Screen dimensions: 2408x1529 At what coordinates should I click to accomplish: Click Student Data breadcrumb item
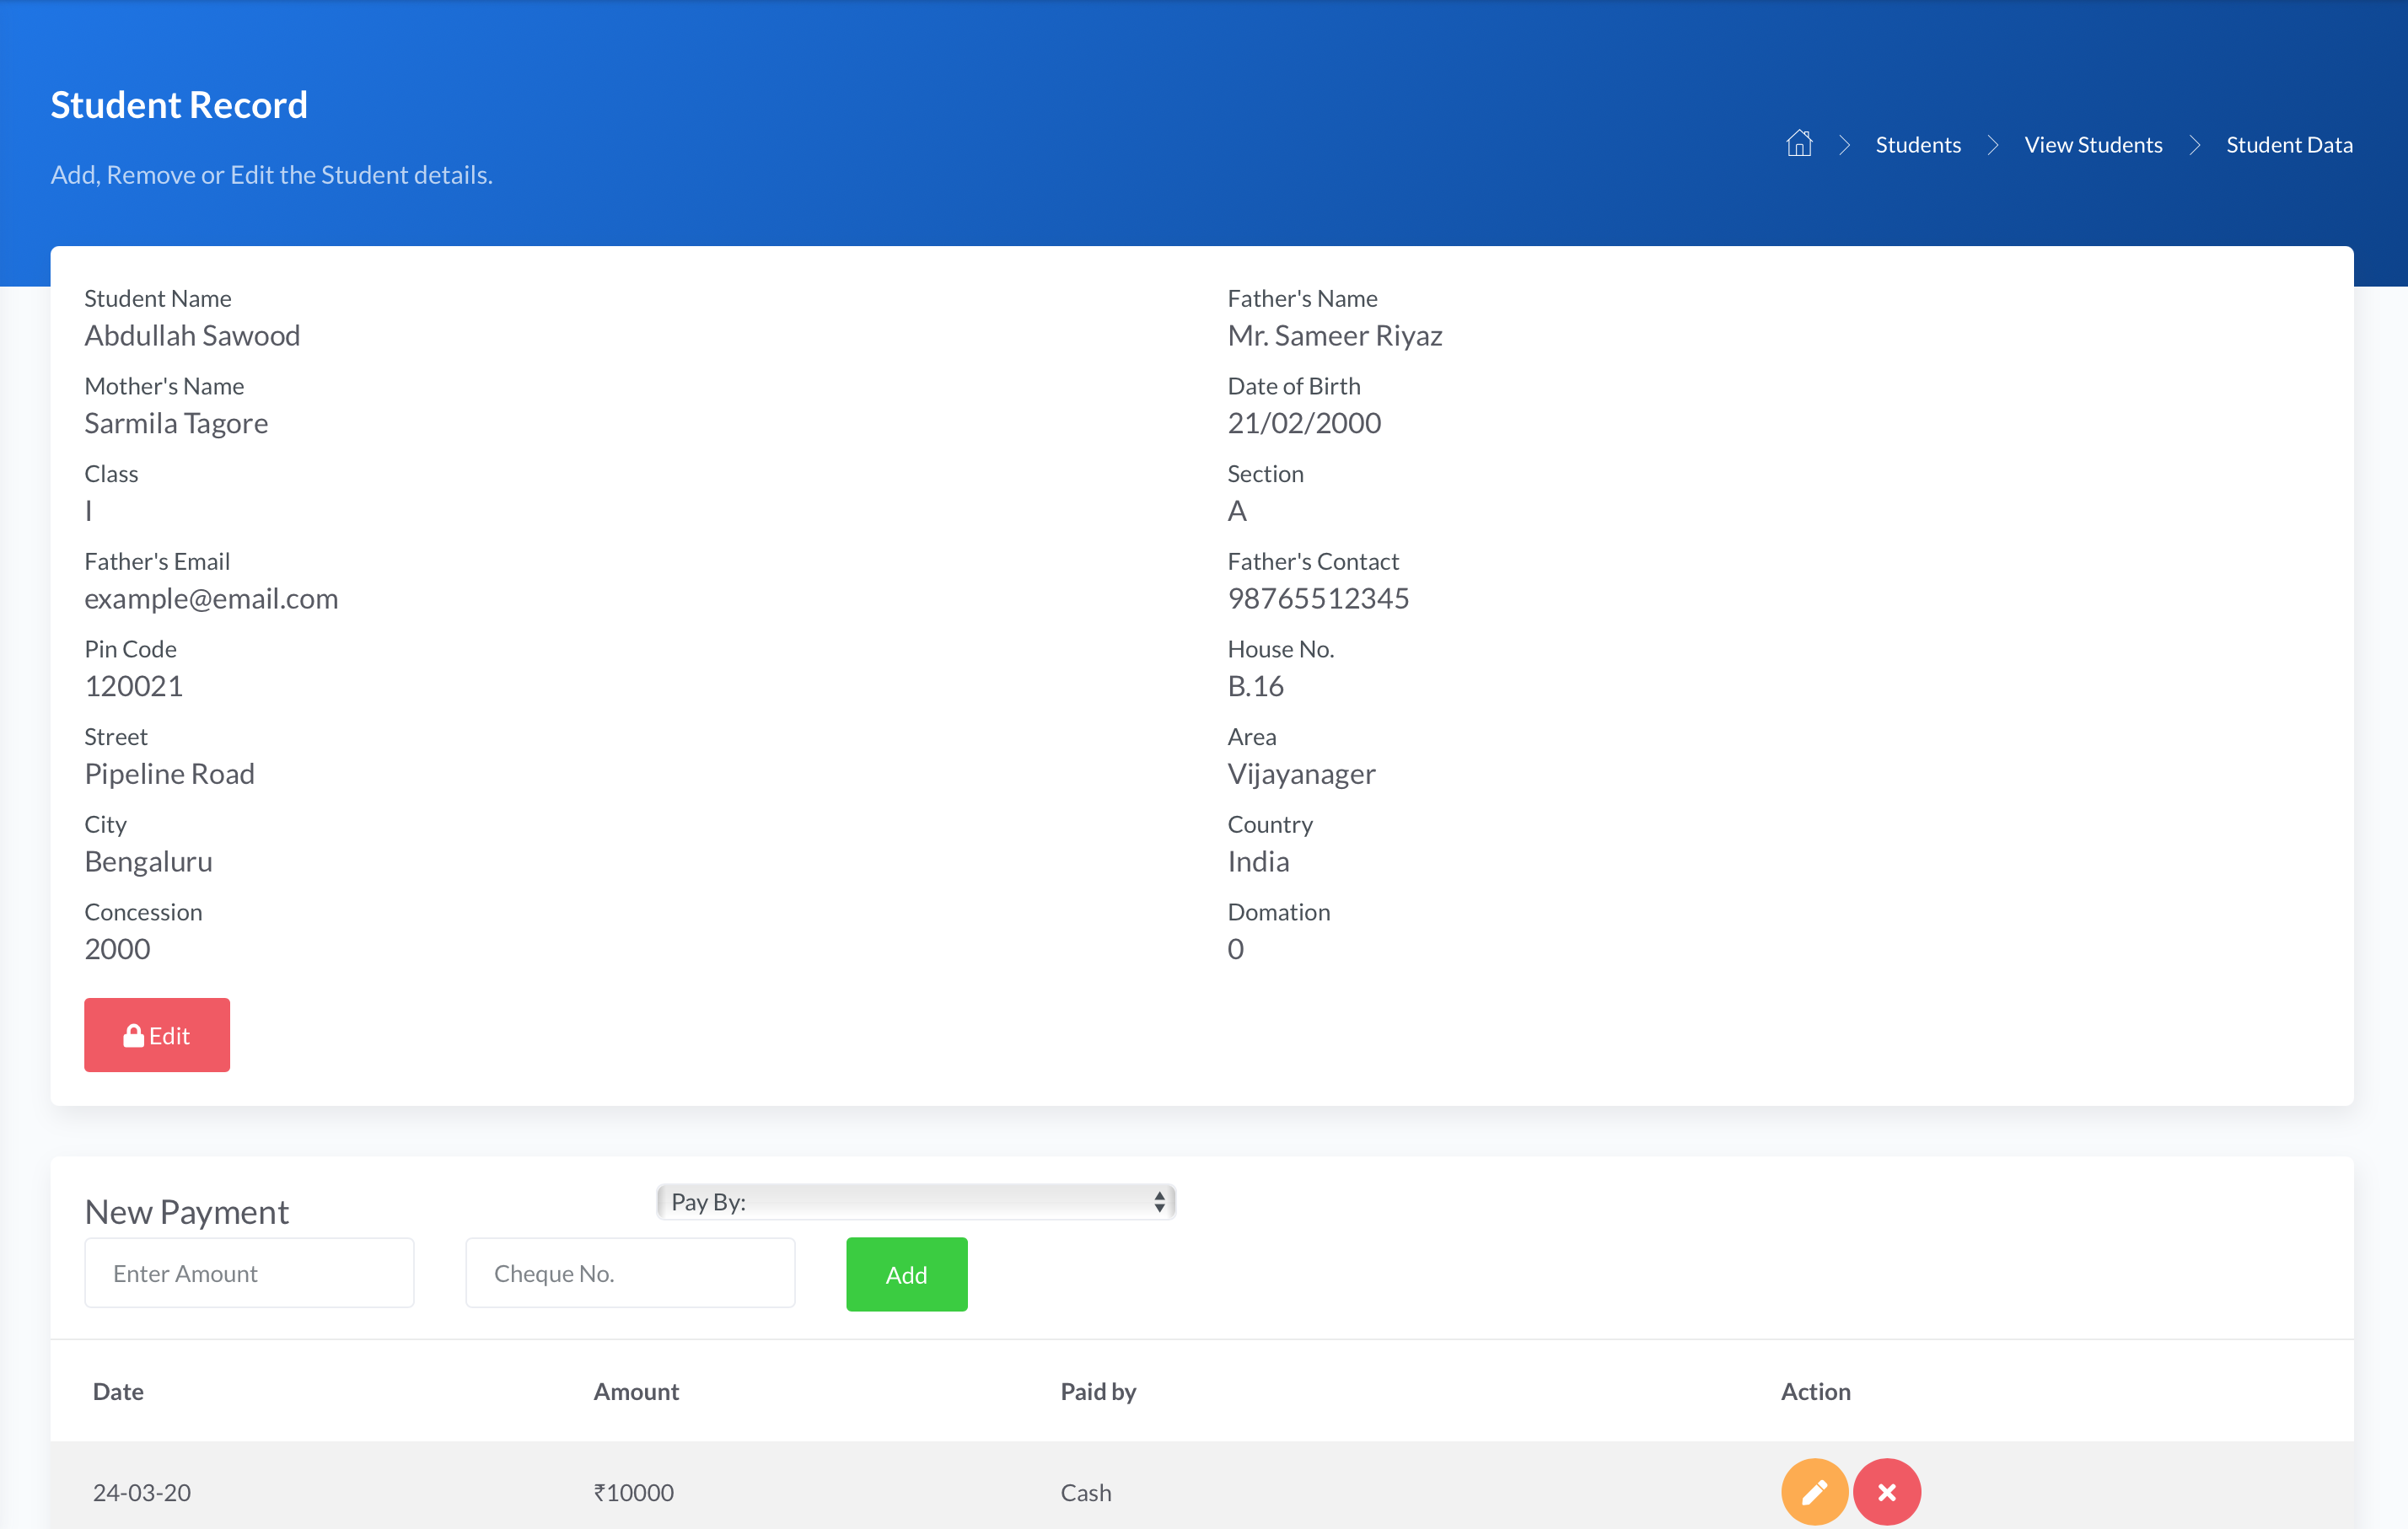click(x=2288, y=145)
